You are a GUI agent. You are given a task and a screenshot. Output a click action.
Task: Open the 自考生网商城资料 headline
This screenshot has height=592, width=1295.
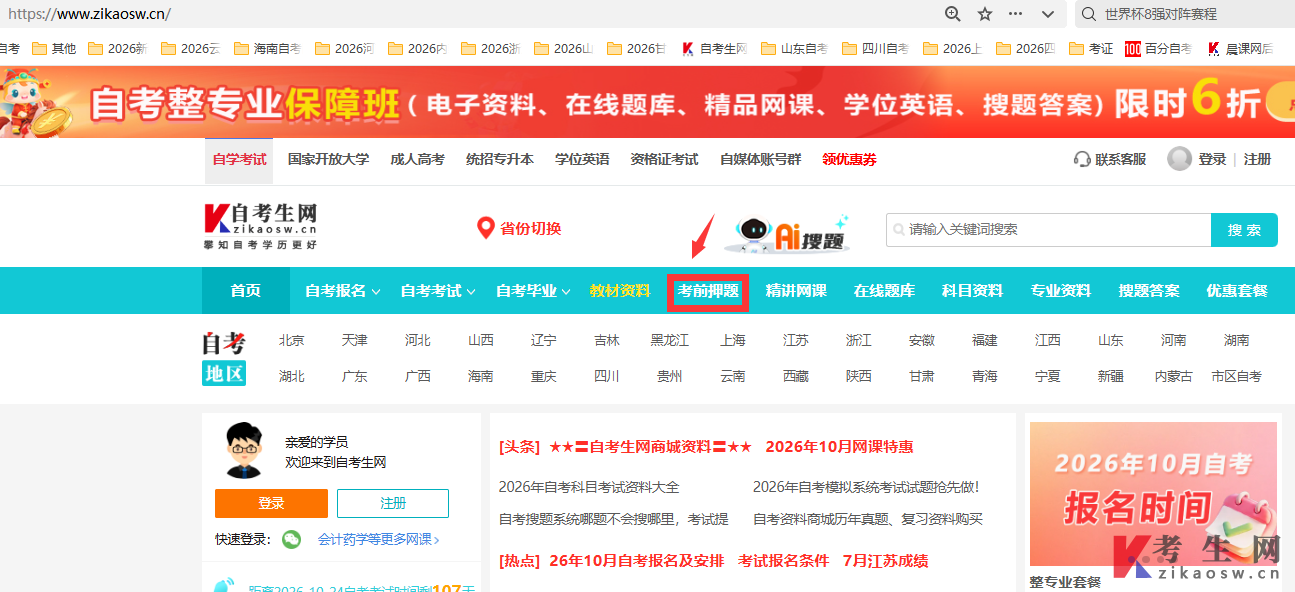click(650, 446)
